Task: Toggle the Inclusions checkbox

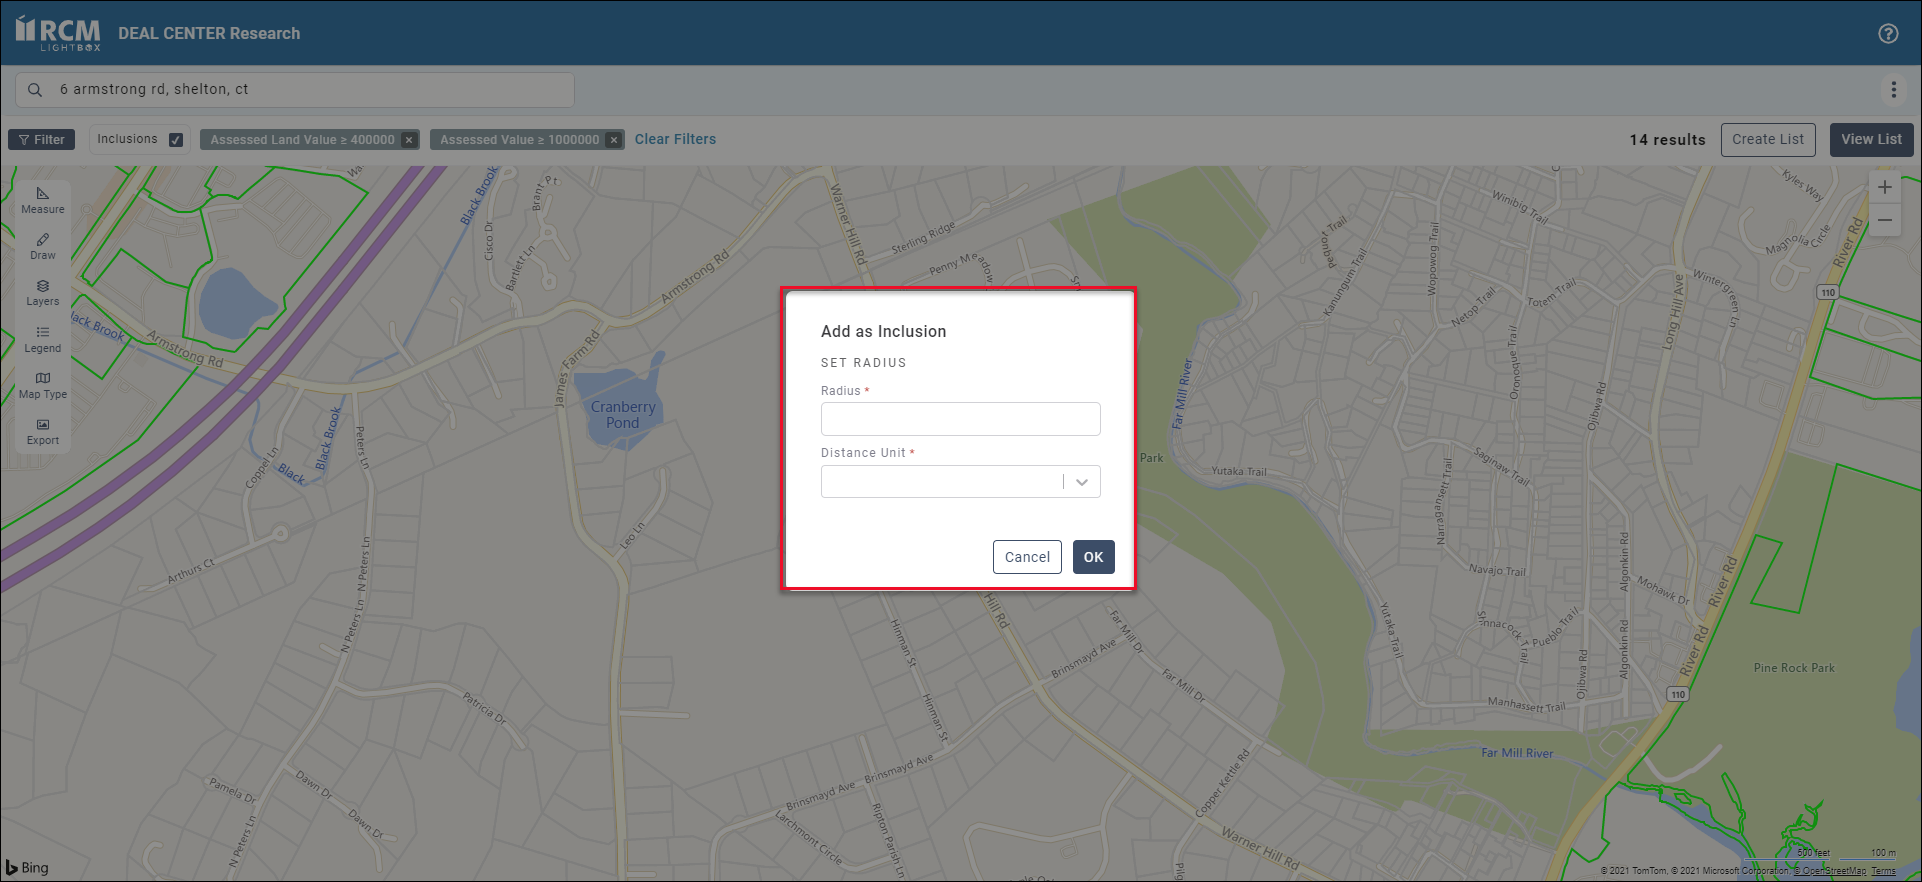Action: (x=176, y=140)
